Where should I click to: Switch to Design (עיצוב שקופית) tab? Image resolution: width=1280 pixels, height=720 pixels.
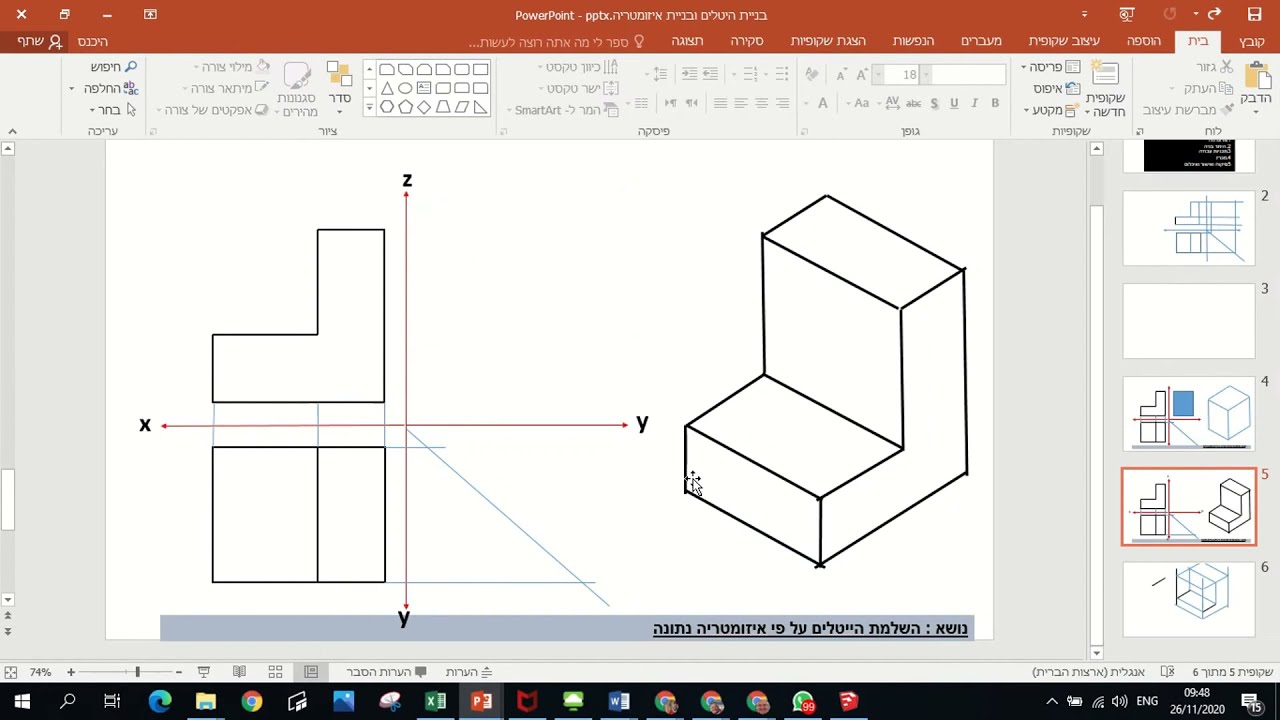click(1064, 41)
